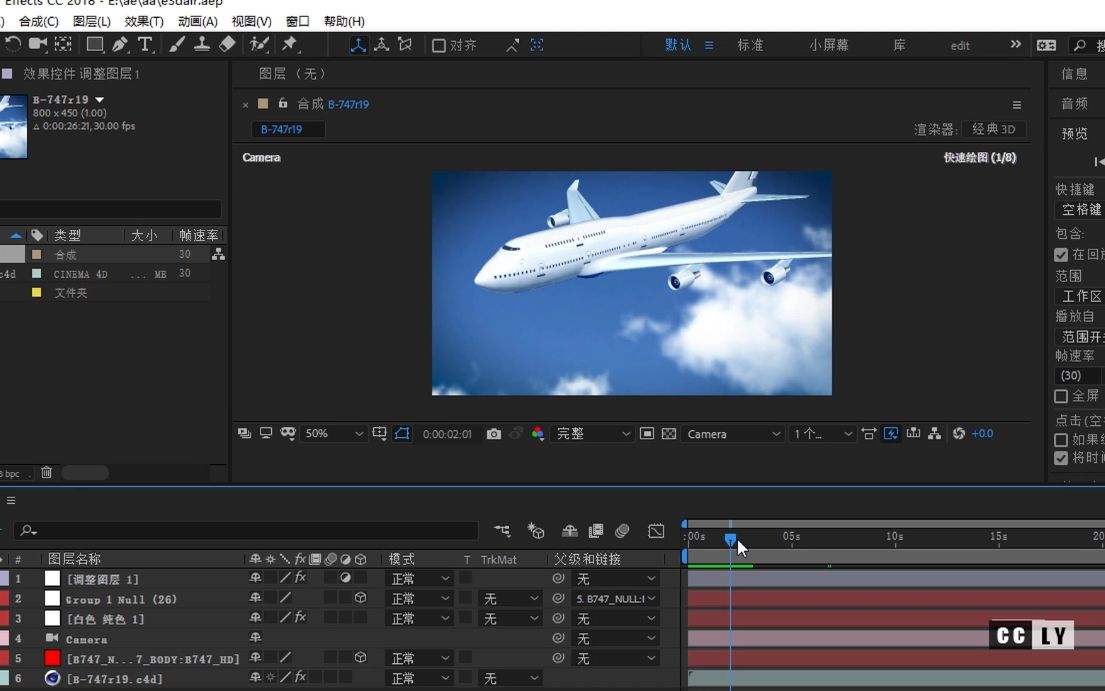This screenshot has height=691, width=1105.
Task: Show the channel and color management settings icon
Action: [539, 434]
